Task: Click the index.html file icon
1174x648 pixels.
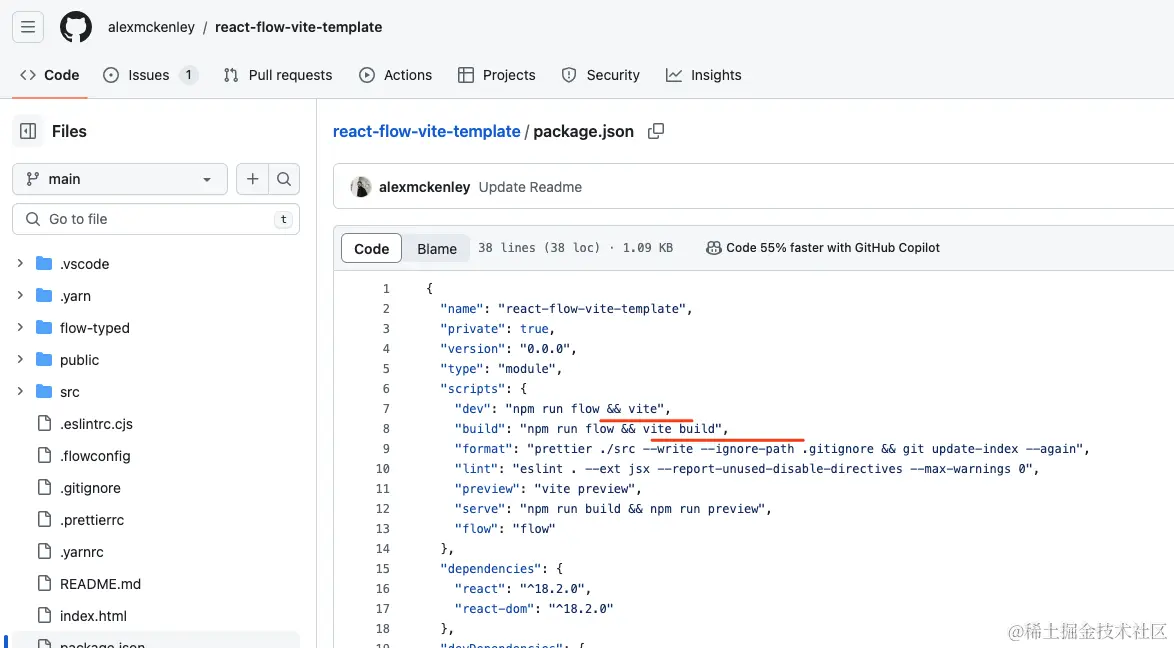Action: coord(44,615)
